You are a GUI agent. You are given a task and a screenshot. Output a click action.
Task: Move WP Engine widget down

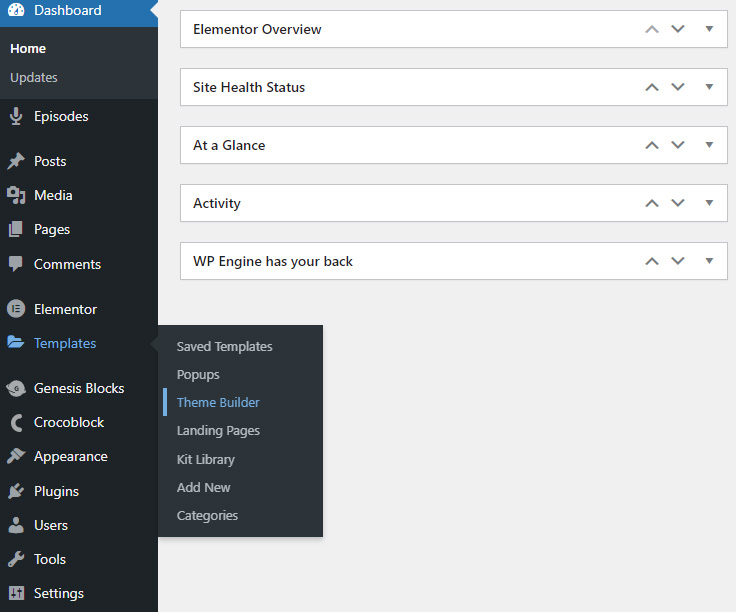point(678,261)
